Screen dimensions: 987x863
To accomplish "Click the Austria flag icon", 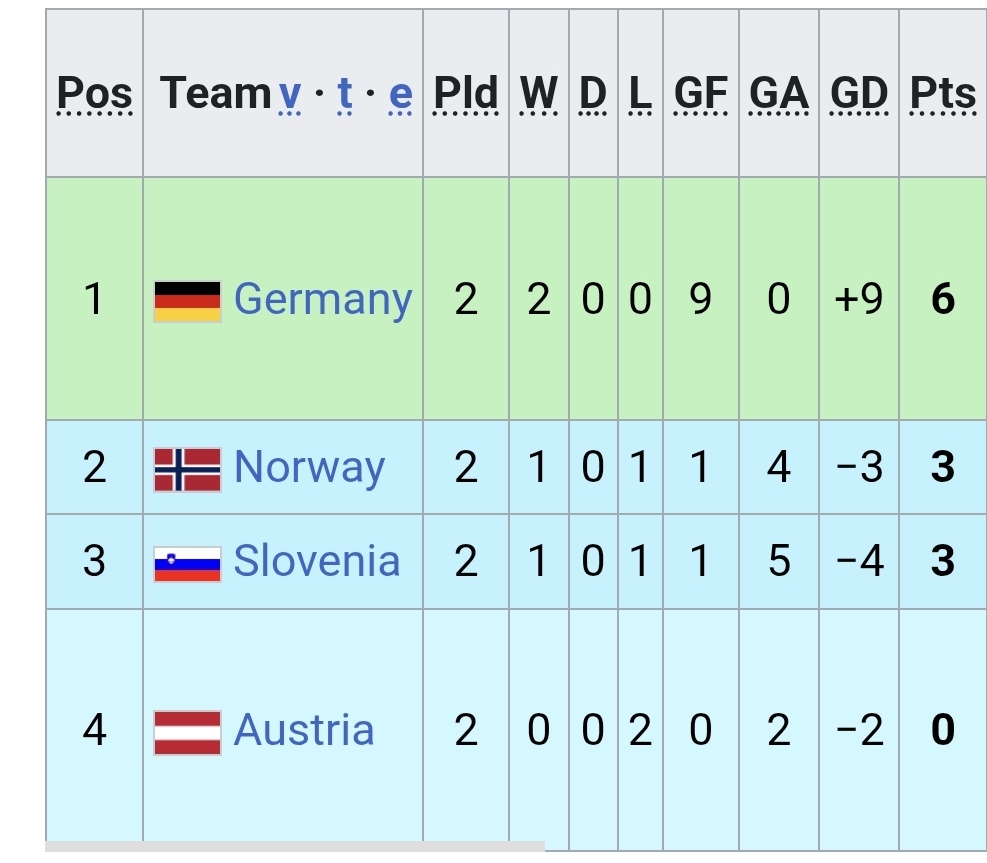I will point(187,731).
